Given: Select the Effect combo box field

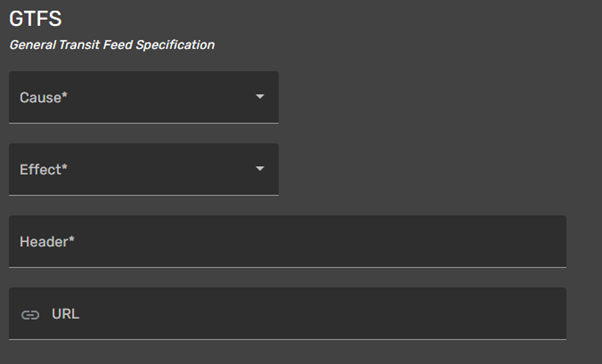Looking at the screenshot, I should 144,169.
